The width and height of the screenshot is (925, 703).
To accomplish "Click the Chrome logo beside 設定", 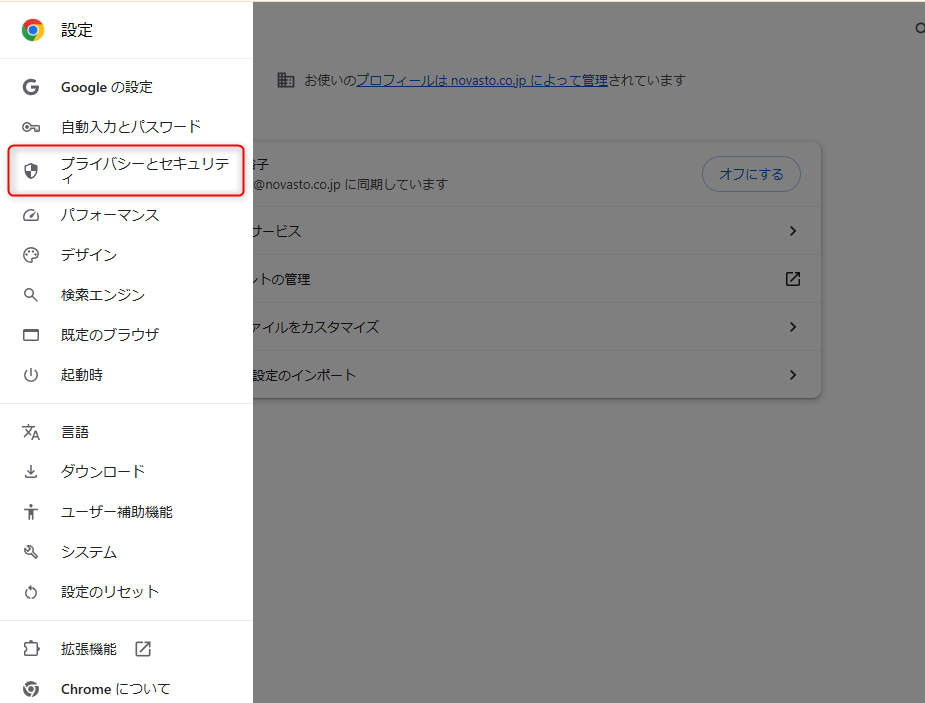I will (x=32, y=30).
